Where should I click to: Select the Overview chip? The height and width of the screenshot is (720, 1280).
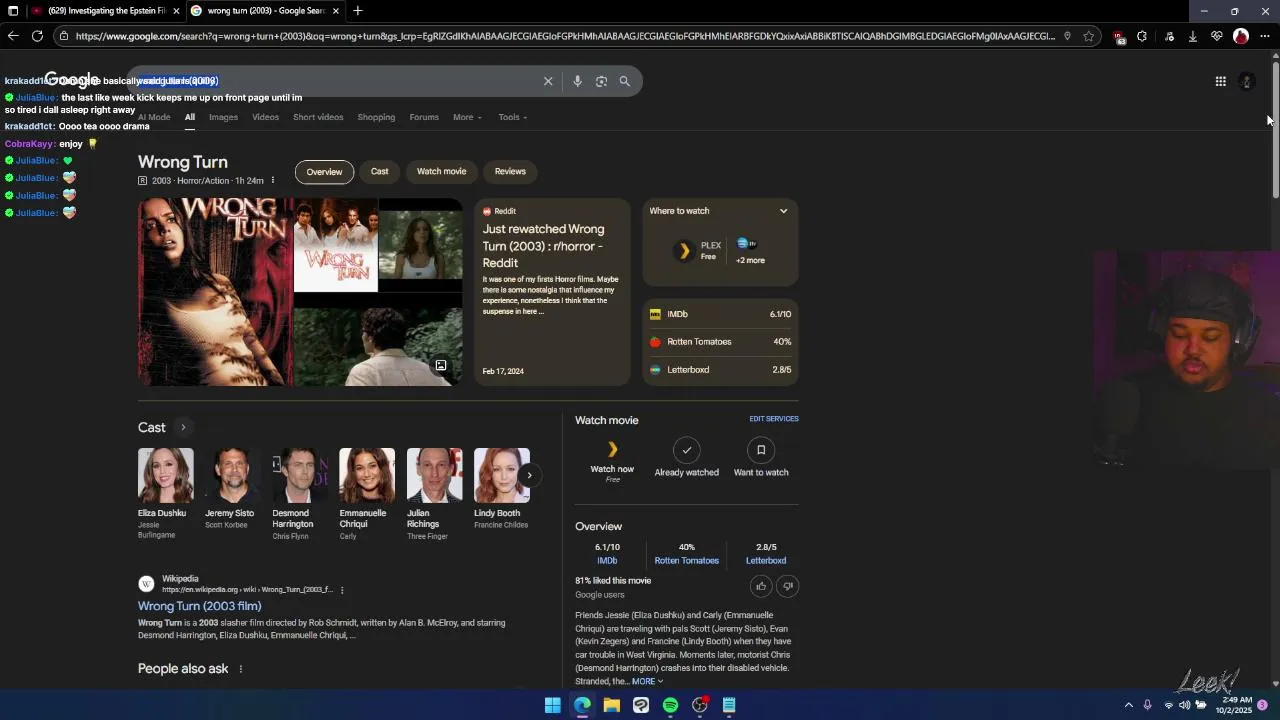tap(324, 172)
